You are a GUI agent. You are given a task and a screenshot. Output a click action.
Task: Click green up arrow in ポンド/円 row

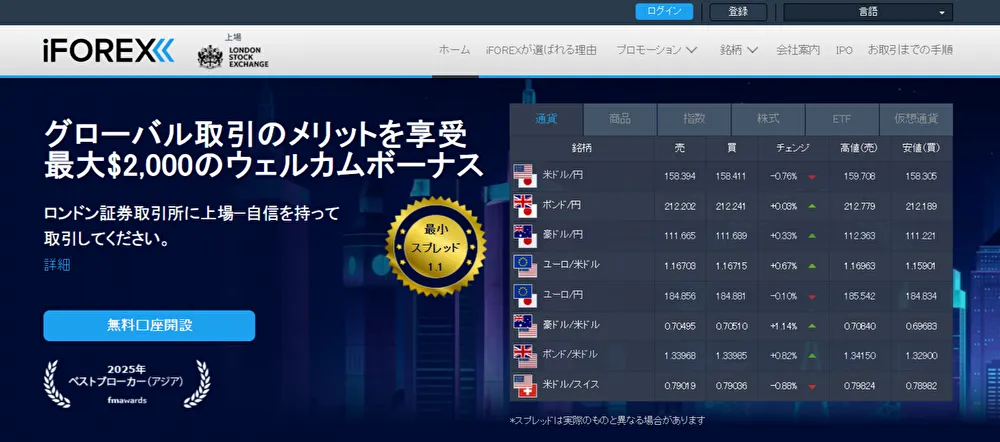(812, 206)
